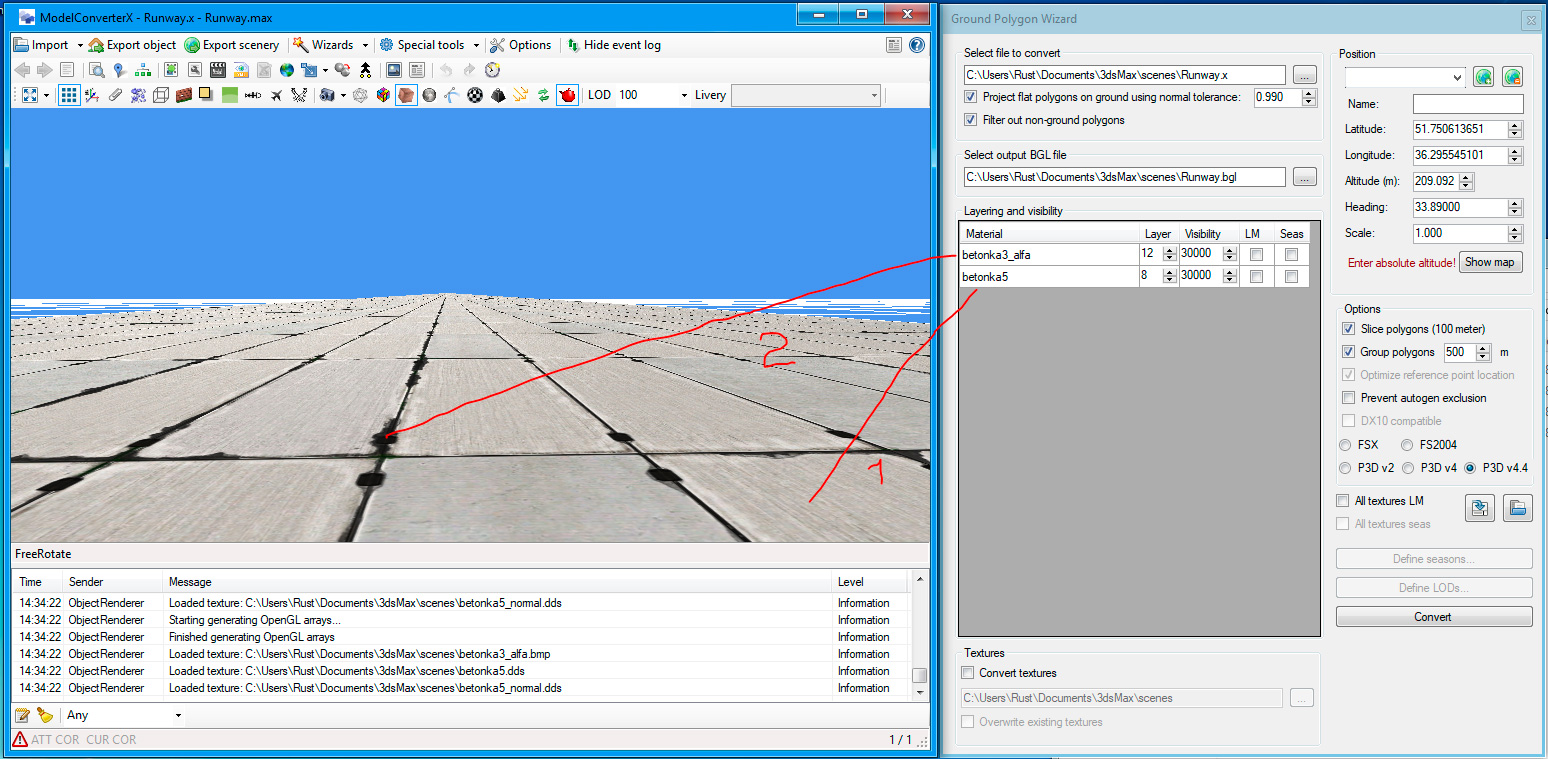1548x759 pixels.
Task: Open the Wizards menu
Action: [x=331, y=45]
